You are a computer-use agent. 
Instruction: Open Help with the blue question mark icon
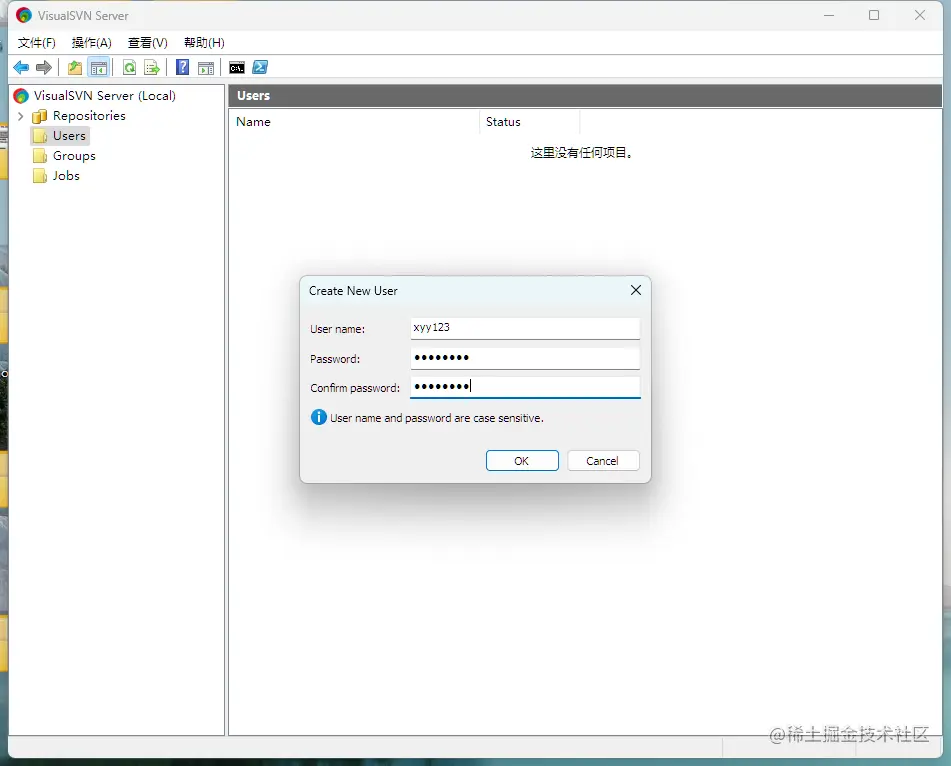183,67
